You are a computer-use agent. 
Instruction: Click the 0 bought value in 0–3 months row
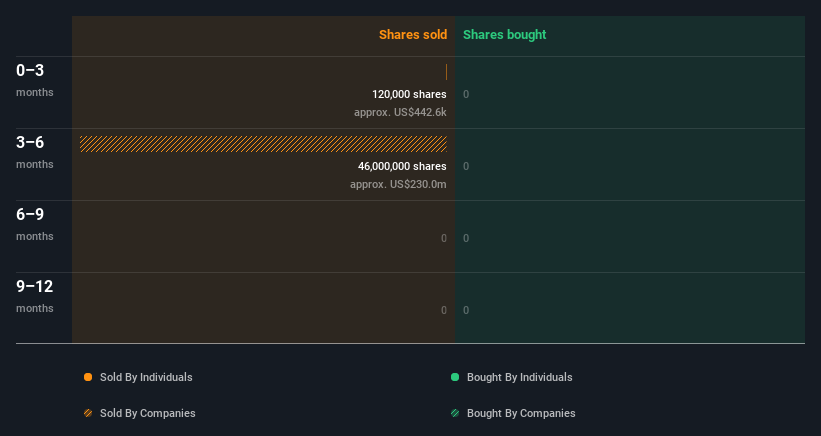click(466, 94)
